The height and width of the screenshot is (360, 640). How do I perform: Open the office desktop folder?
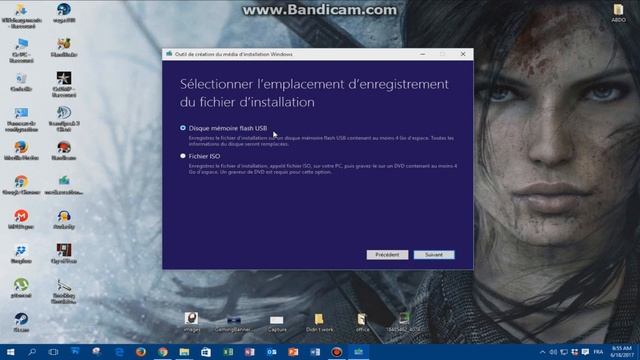pyautogui.click(x=362, y=322)
